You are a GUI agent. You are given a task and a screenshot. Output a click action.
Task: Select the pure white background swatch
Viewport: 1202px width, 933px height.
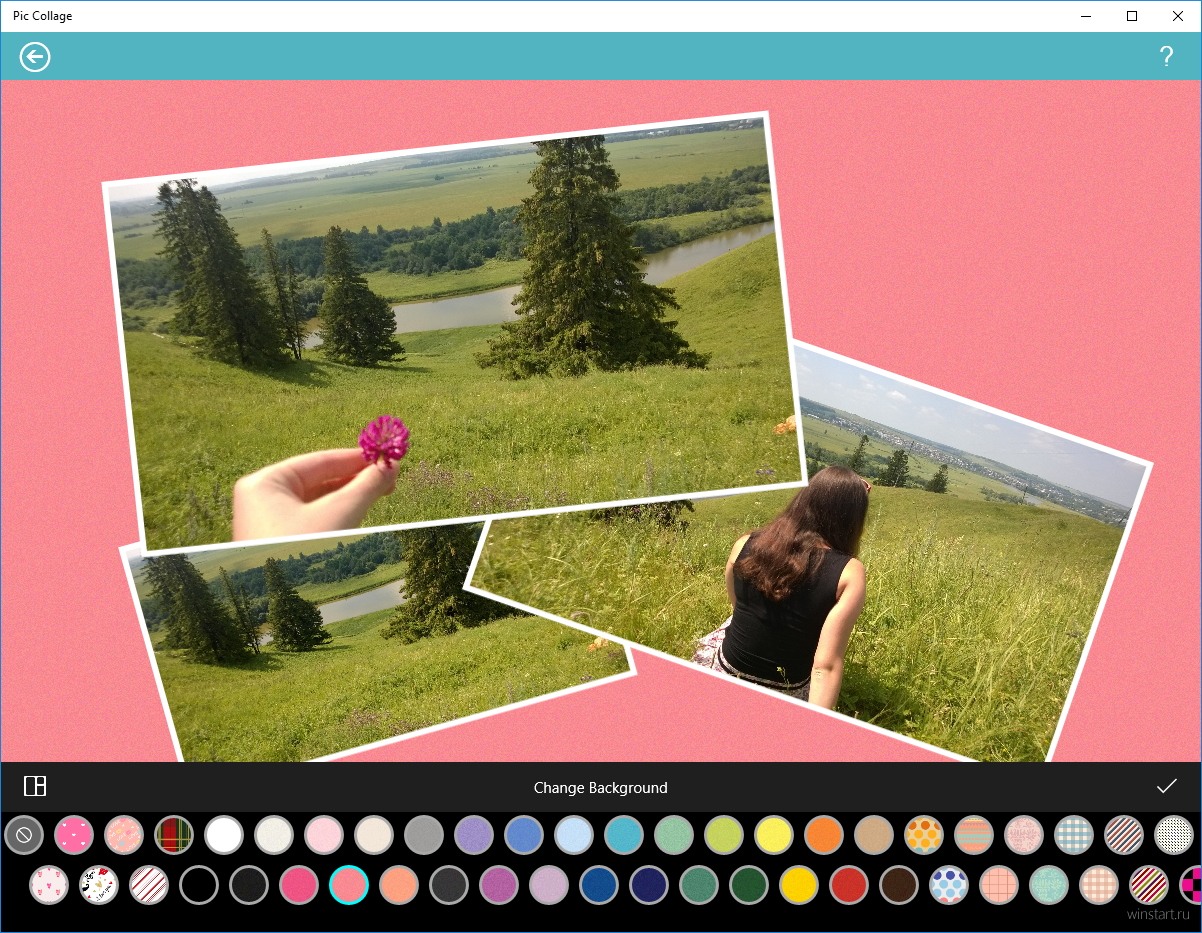click(x=224, y=835)
